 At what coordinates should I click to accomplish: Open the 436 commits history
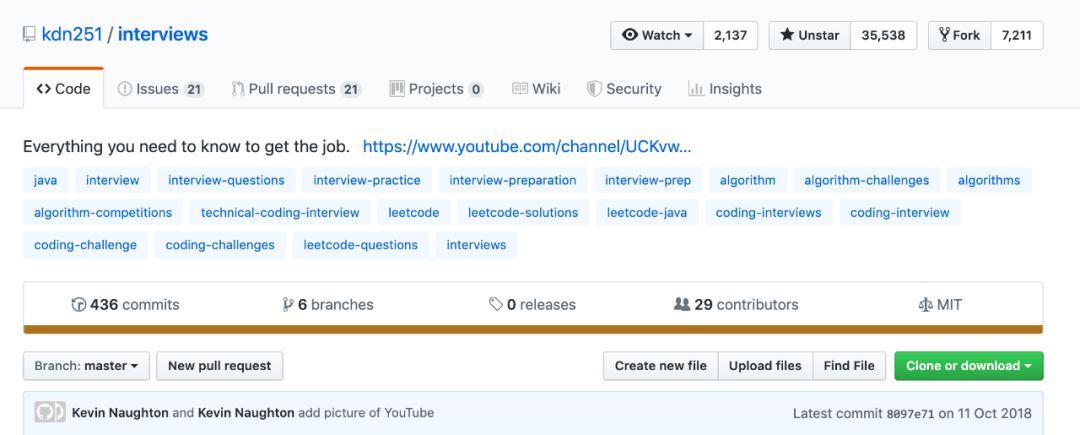[125, 304]
